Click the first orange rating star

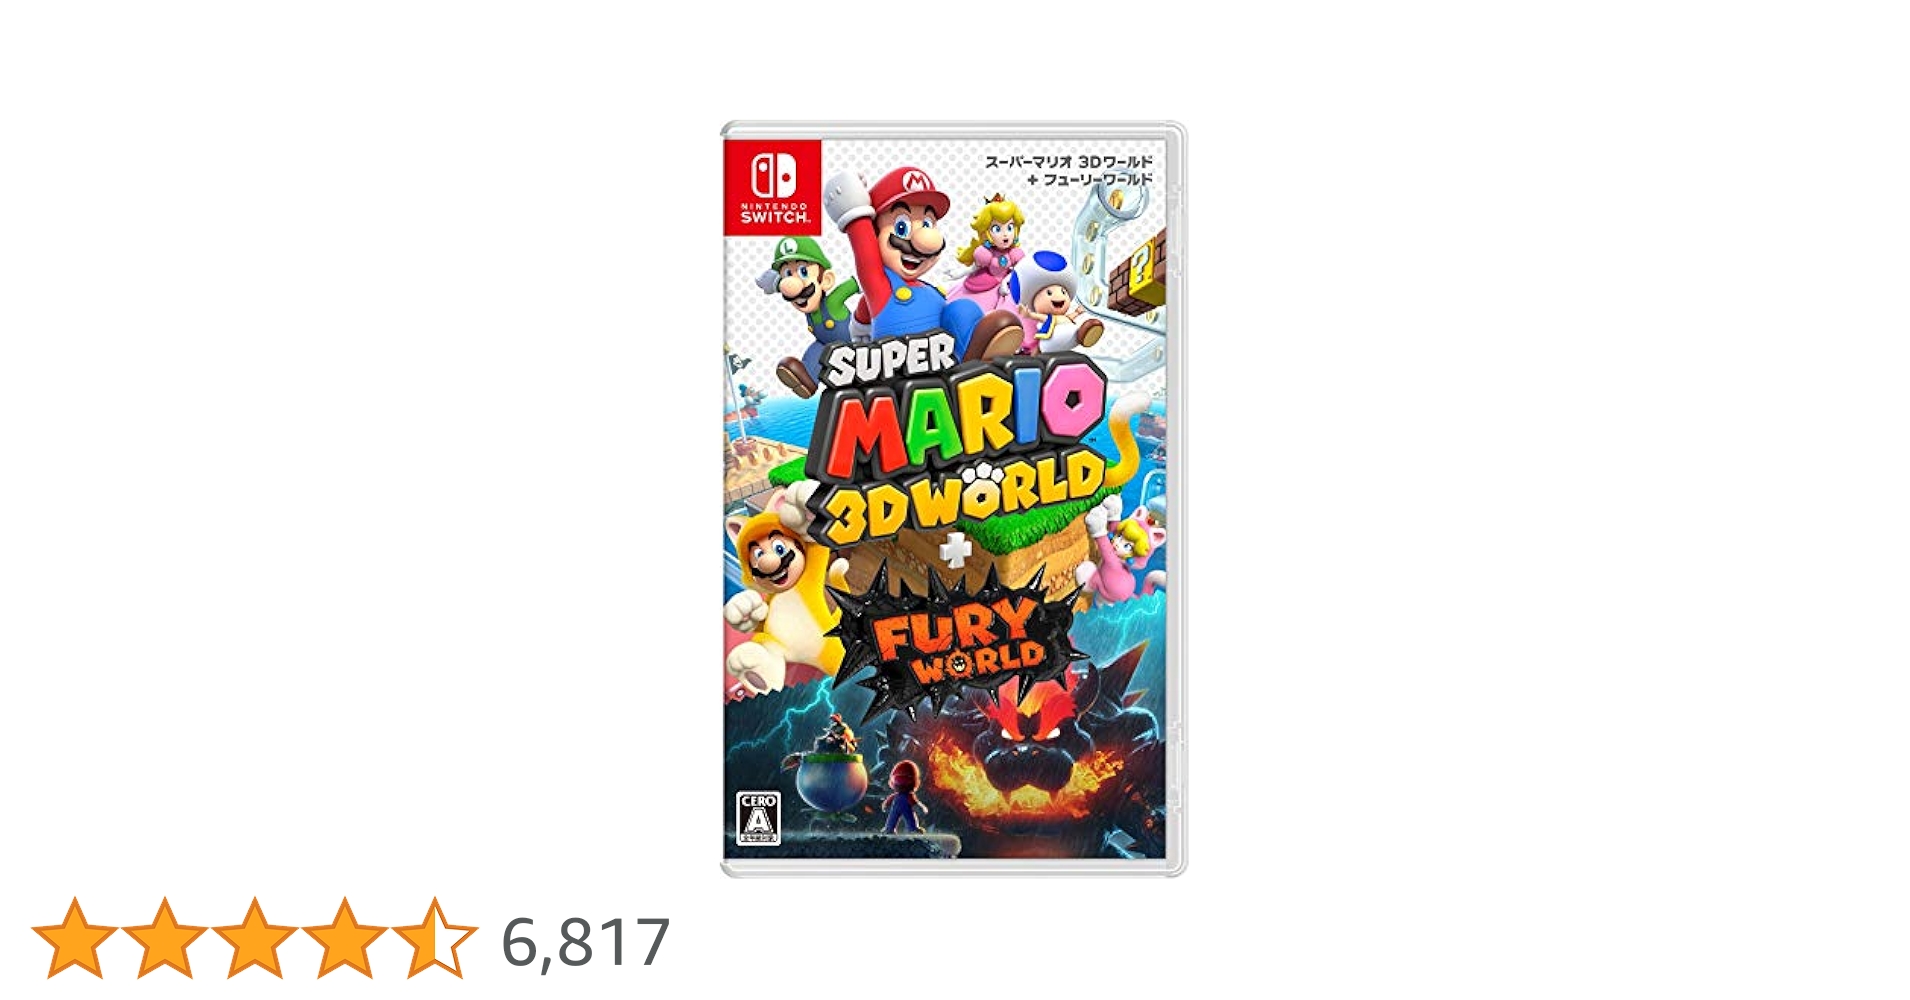pyautogui.click(x=75, y=938)
